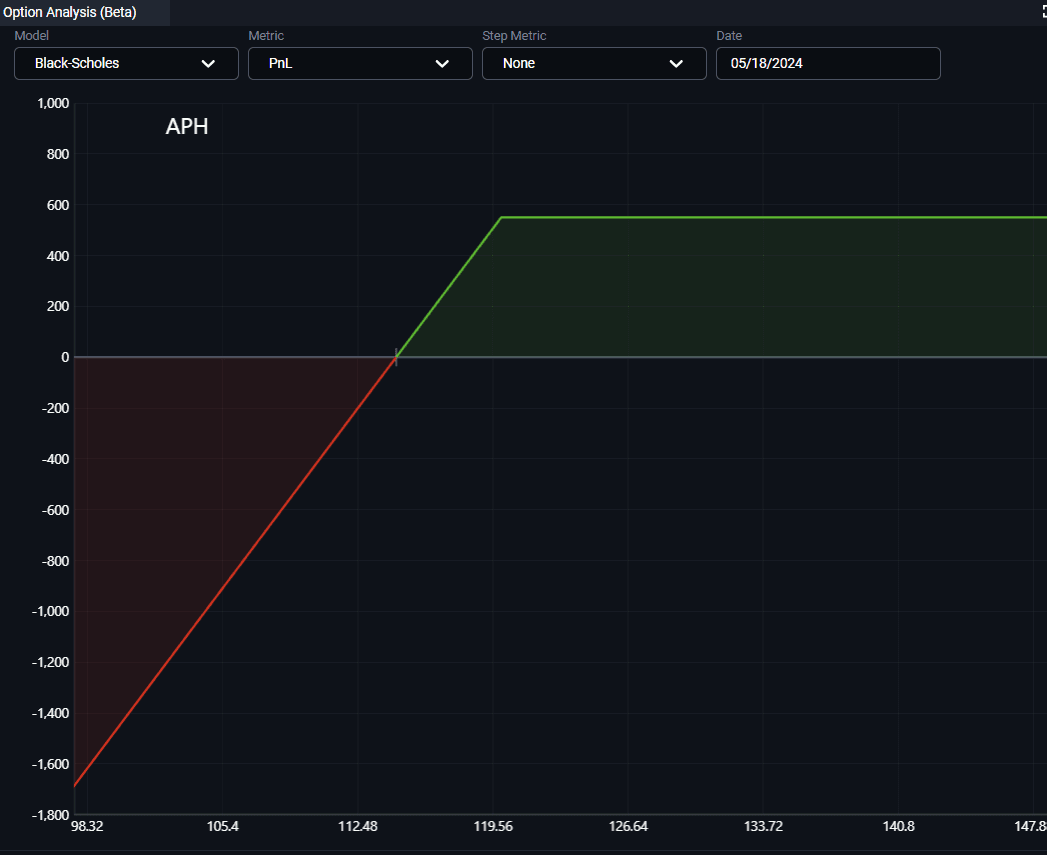The height and width of the screenshot is (855, 1047).
Task: Click the y-axis label -1,600
Action: coord(51,764)
